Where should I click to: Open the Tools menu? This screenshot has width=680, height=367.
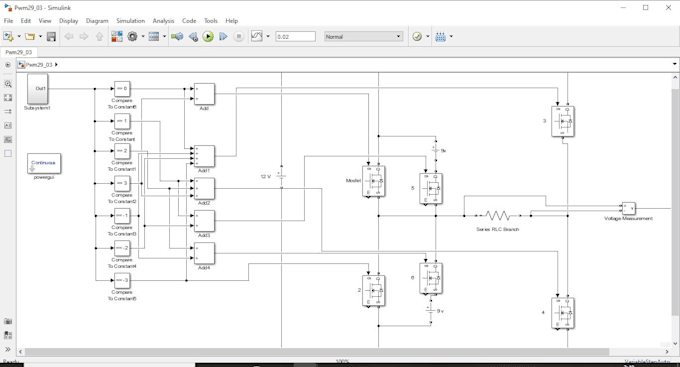(211, 21)
